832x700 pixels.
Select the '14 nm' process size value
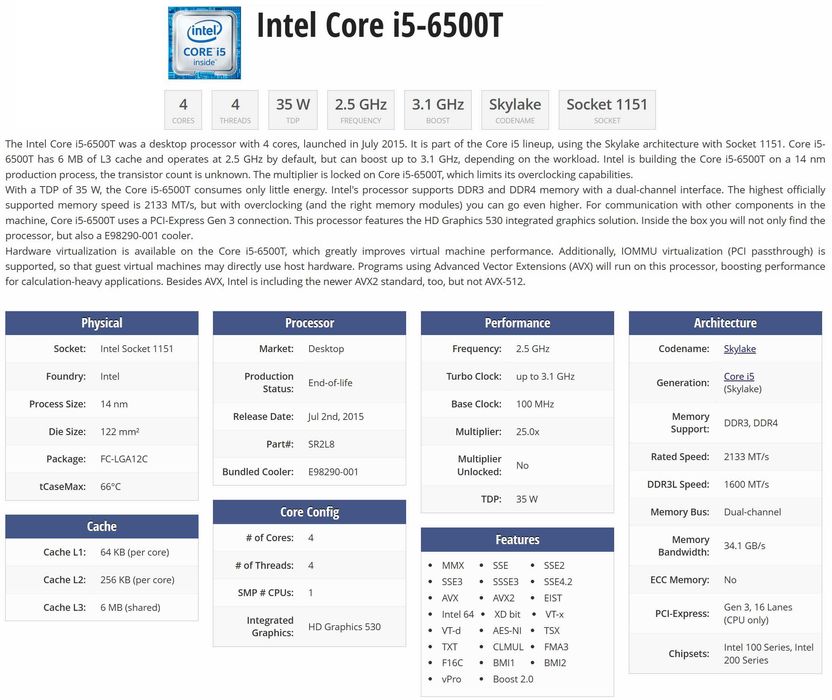point(114,404)
